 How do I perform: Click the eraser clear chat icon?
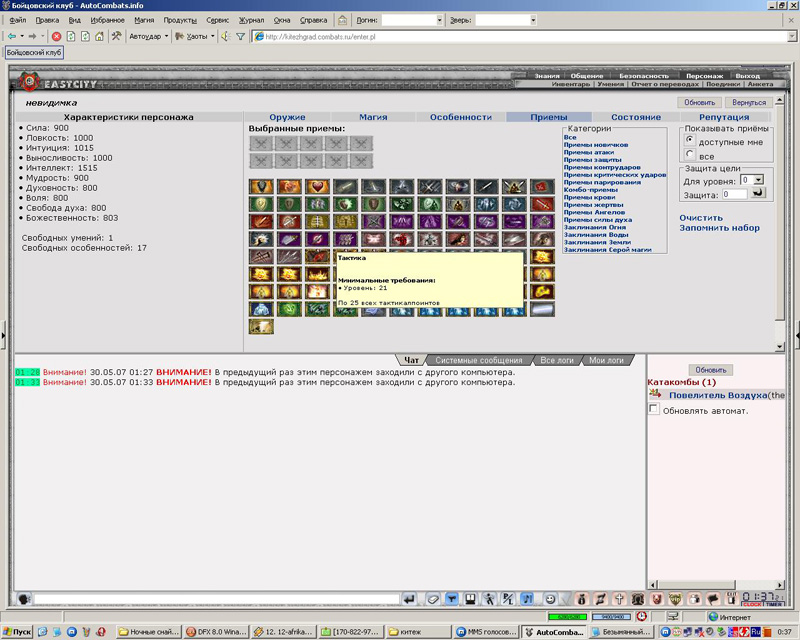point(433,599)
